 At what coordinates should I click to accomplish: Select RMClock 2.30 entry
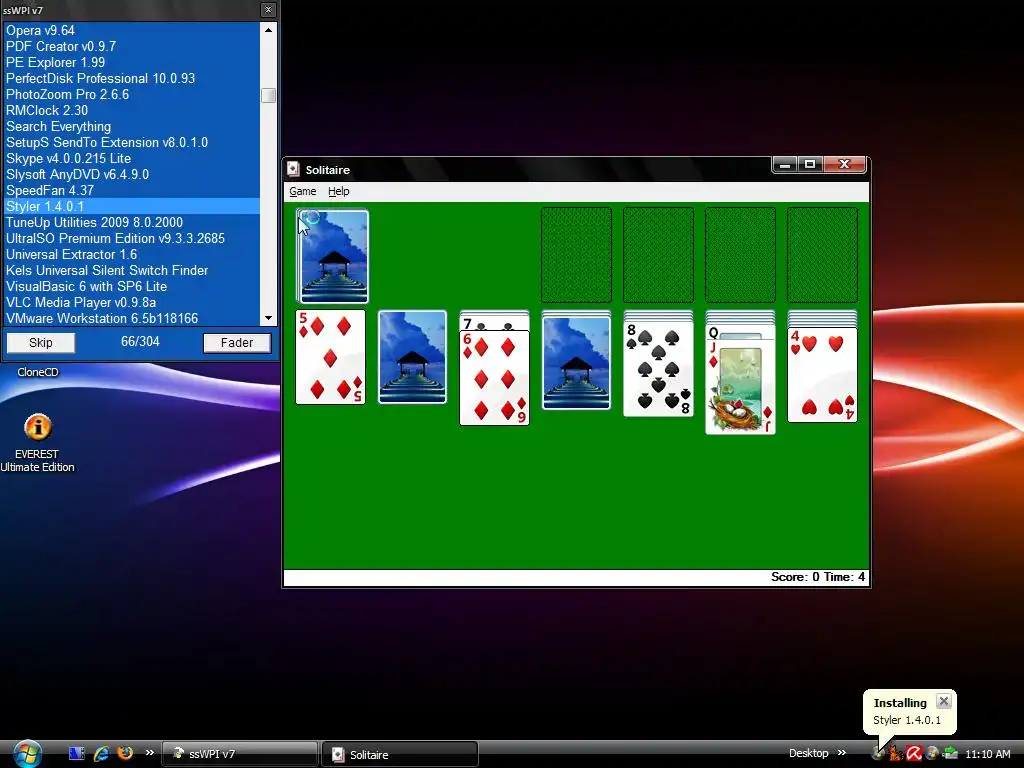(132, 110)
